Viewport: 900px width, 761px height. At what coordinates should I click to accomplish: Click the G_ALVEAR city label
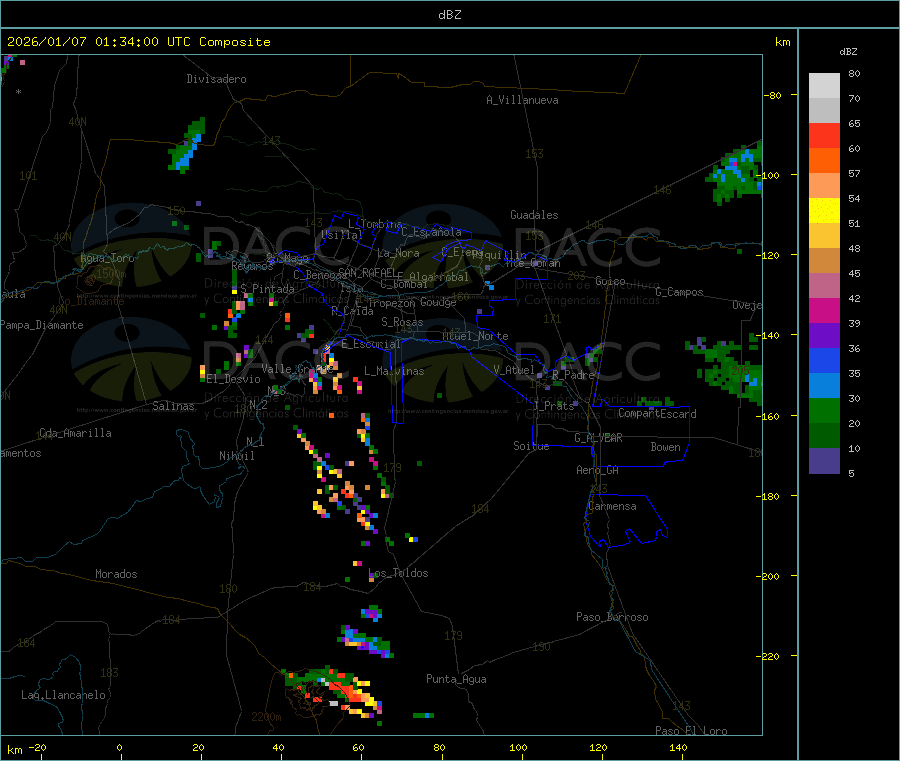point(598,438)
